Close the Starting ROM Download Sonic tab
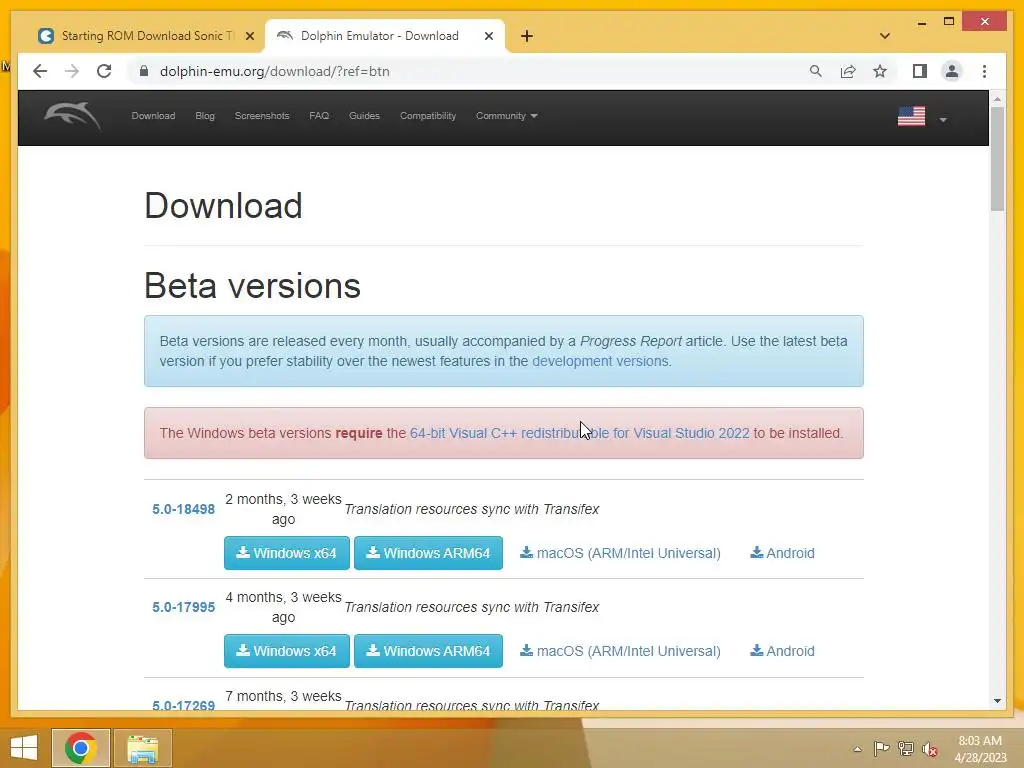The height and width of the screenshot is (768, 1024). pos(249,36)
